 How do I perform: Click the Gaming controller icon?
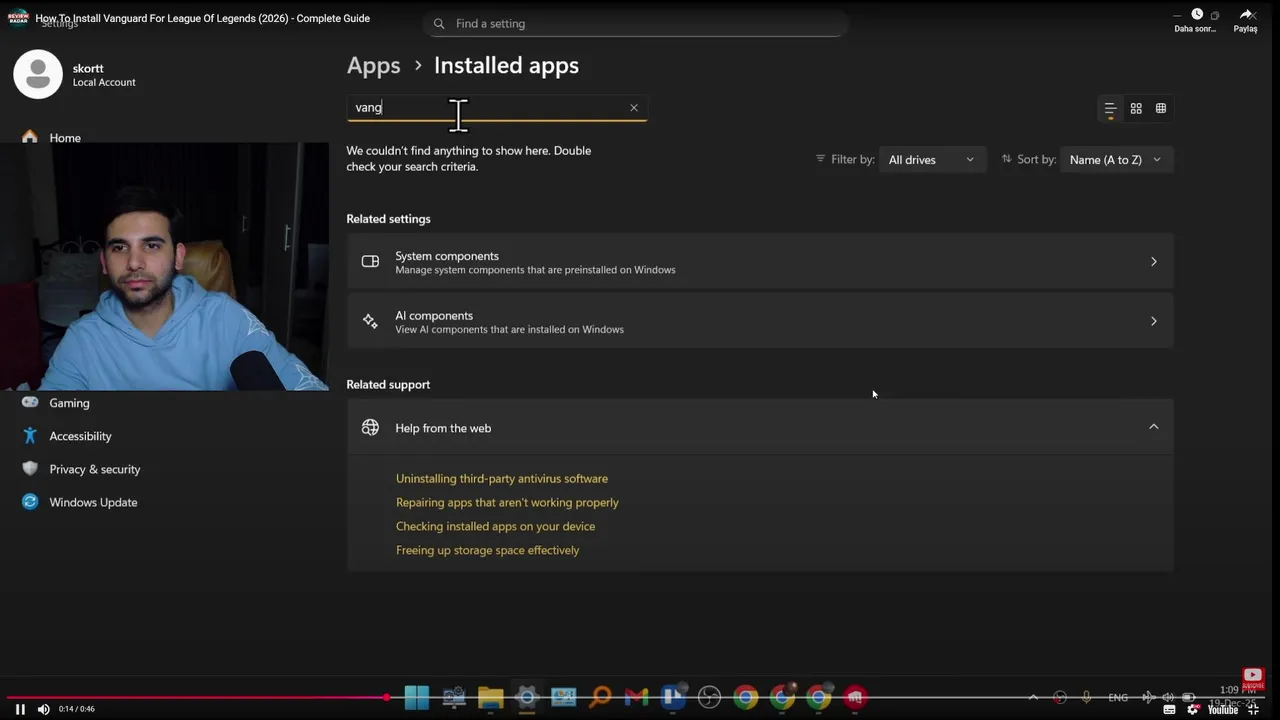[x=30, y=402]
